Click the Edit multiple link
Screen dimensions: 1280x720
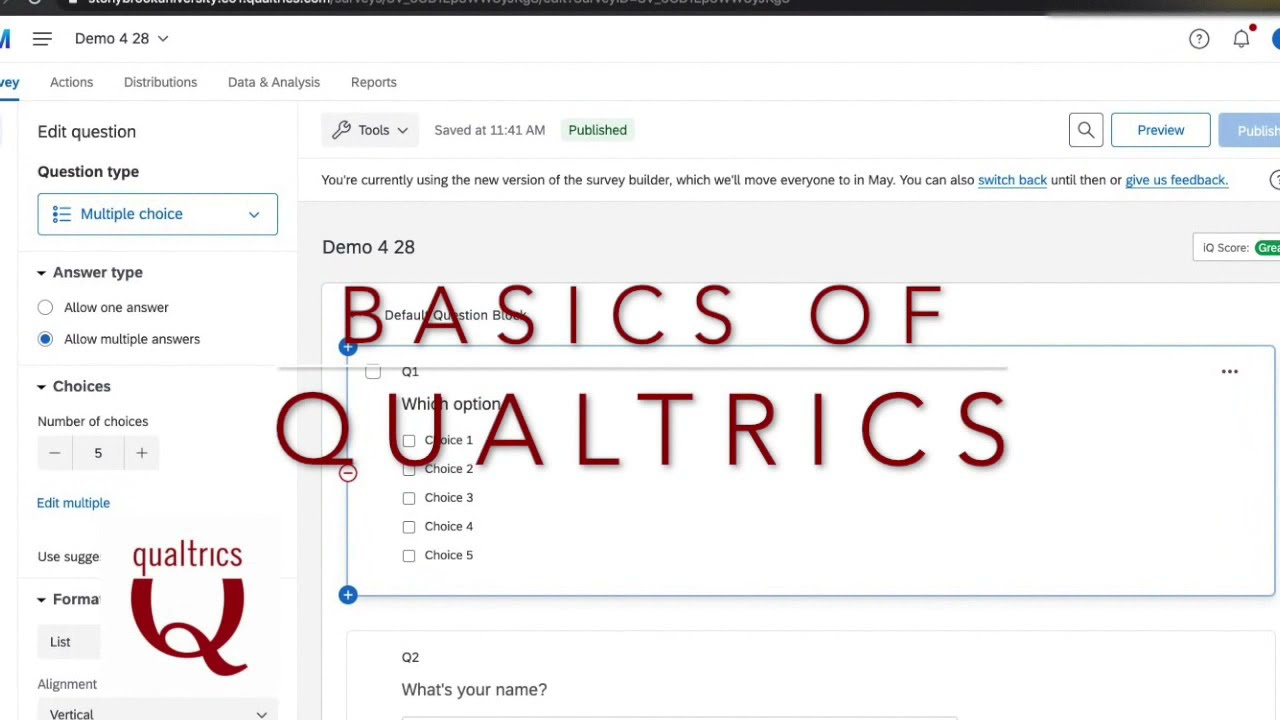[73, 503]
